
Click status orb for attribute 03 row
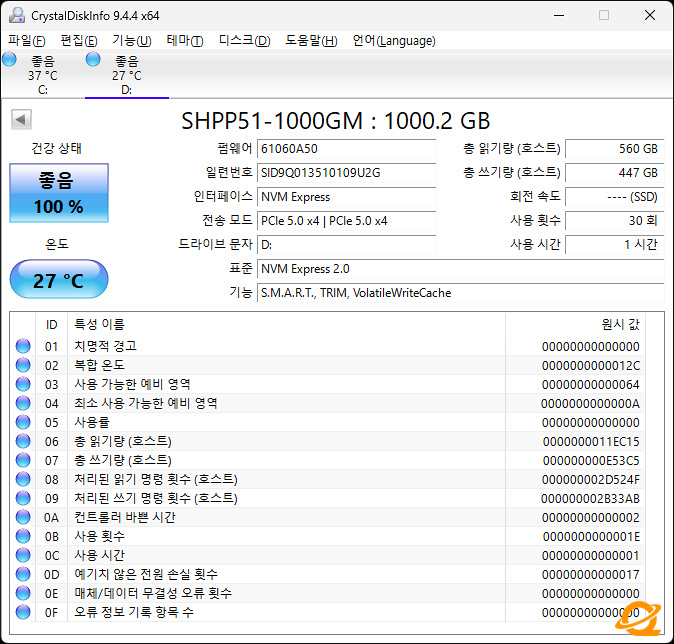point(23,384)
